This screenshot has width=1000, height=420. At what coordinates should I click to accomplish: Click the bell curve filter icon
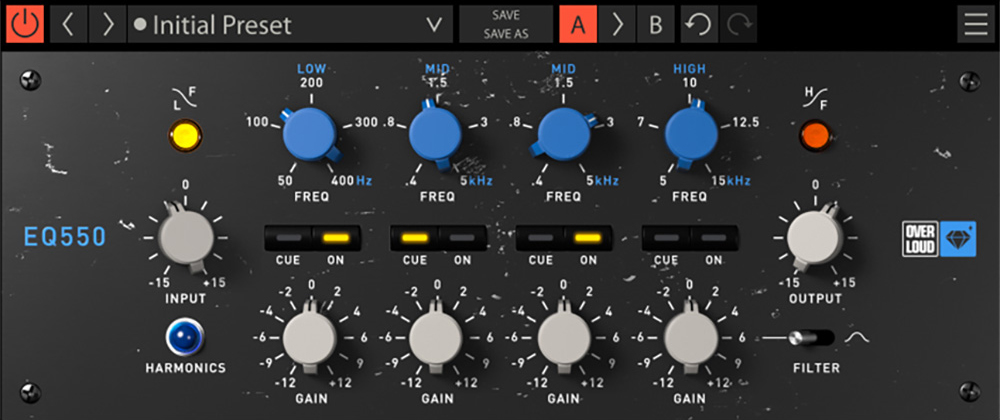pos(857,338)
